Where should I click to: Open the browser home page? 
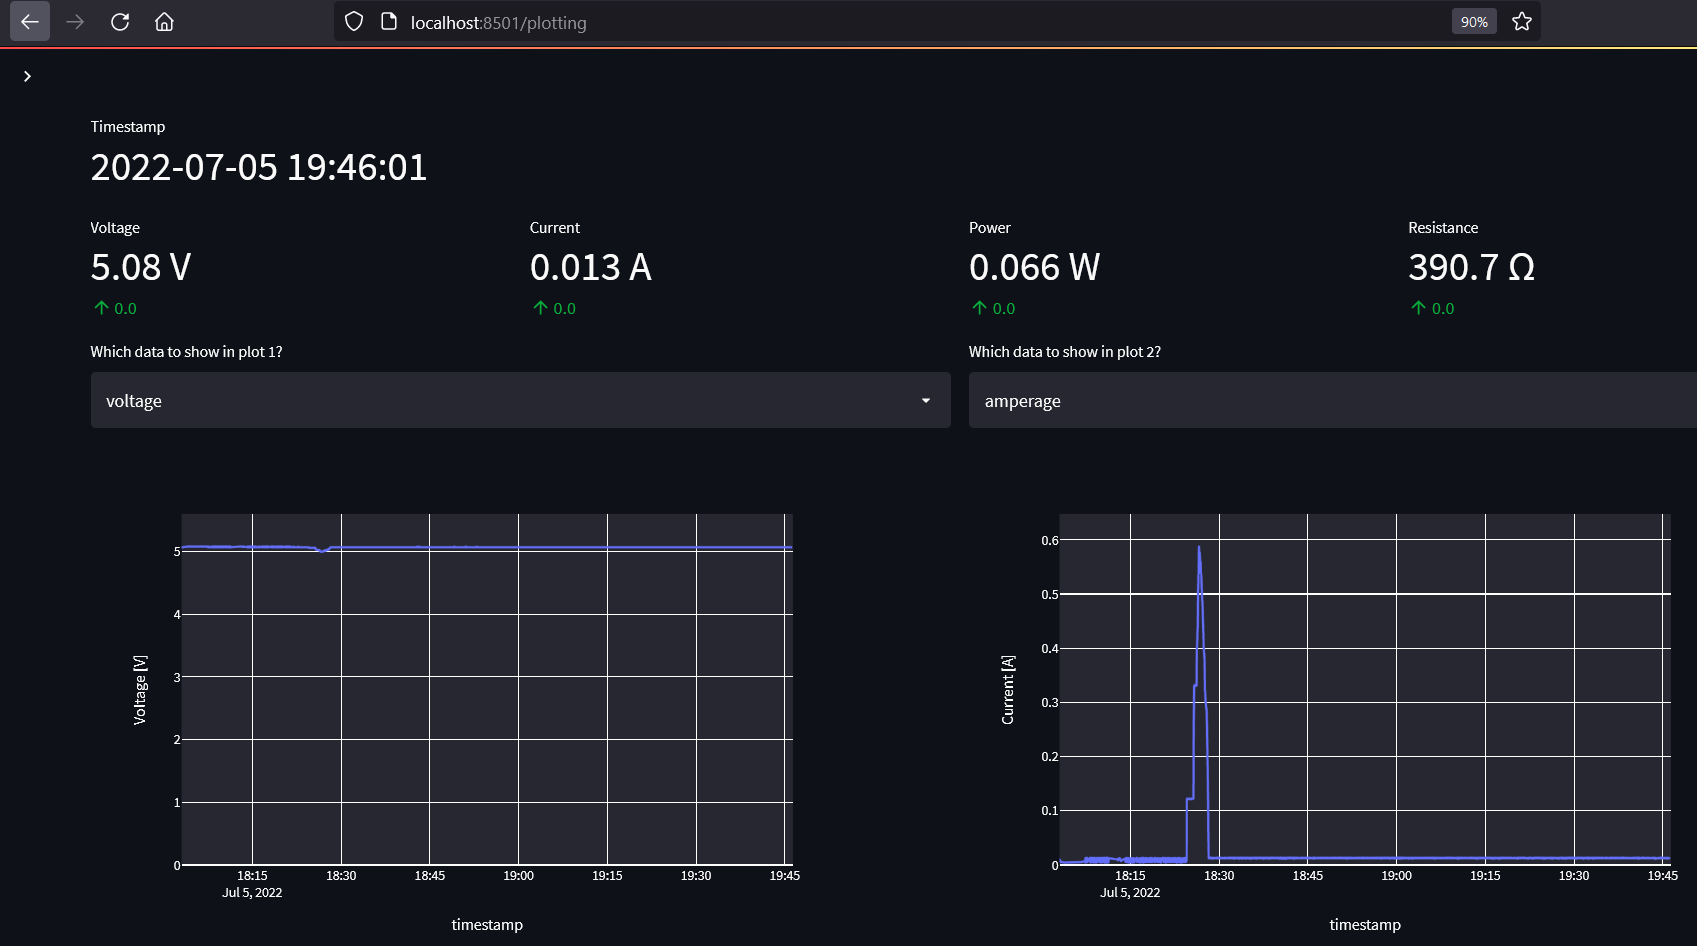coord(165,21)
